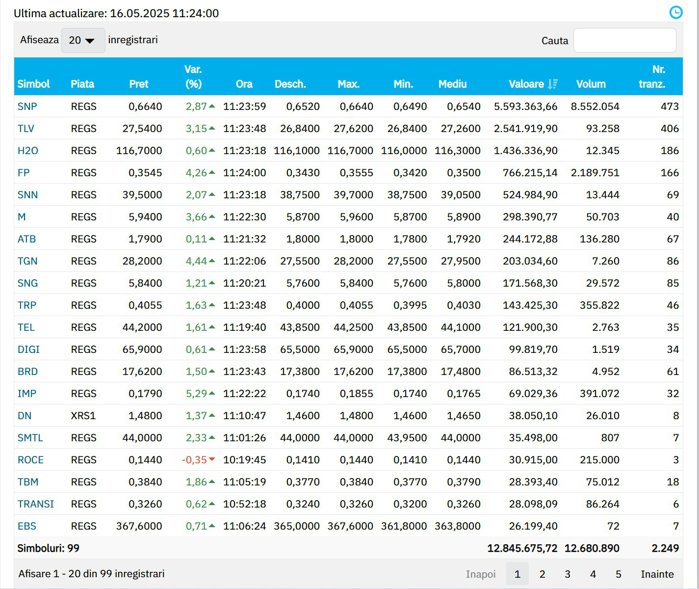Click the sort icon beside Valoare header
Viewport: 699px width, 589px height.
tap(553, 84)
